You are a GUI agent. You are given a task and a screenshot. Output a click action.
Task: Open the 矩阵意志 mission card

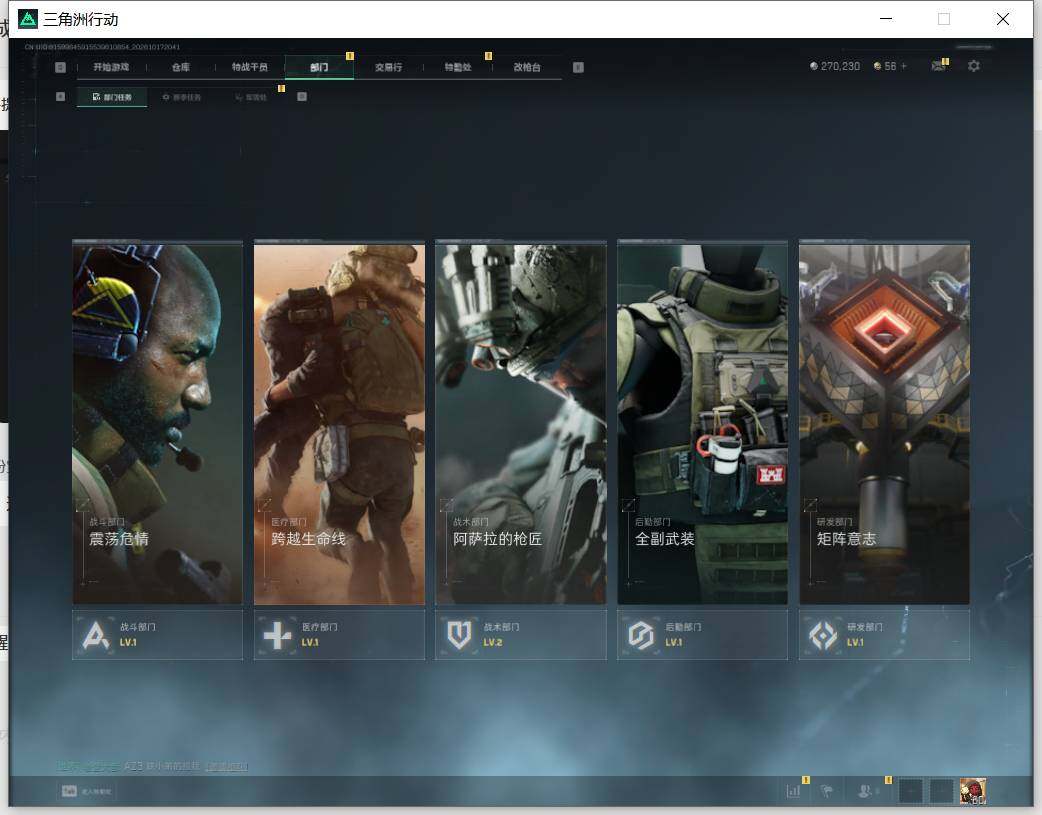pos(885,423)
